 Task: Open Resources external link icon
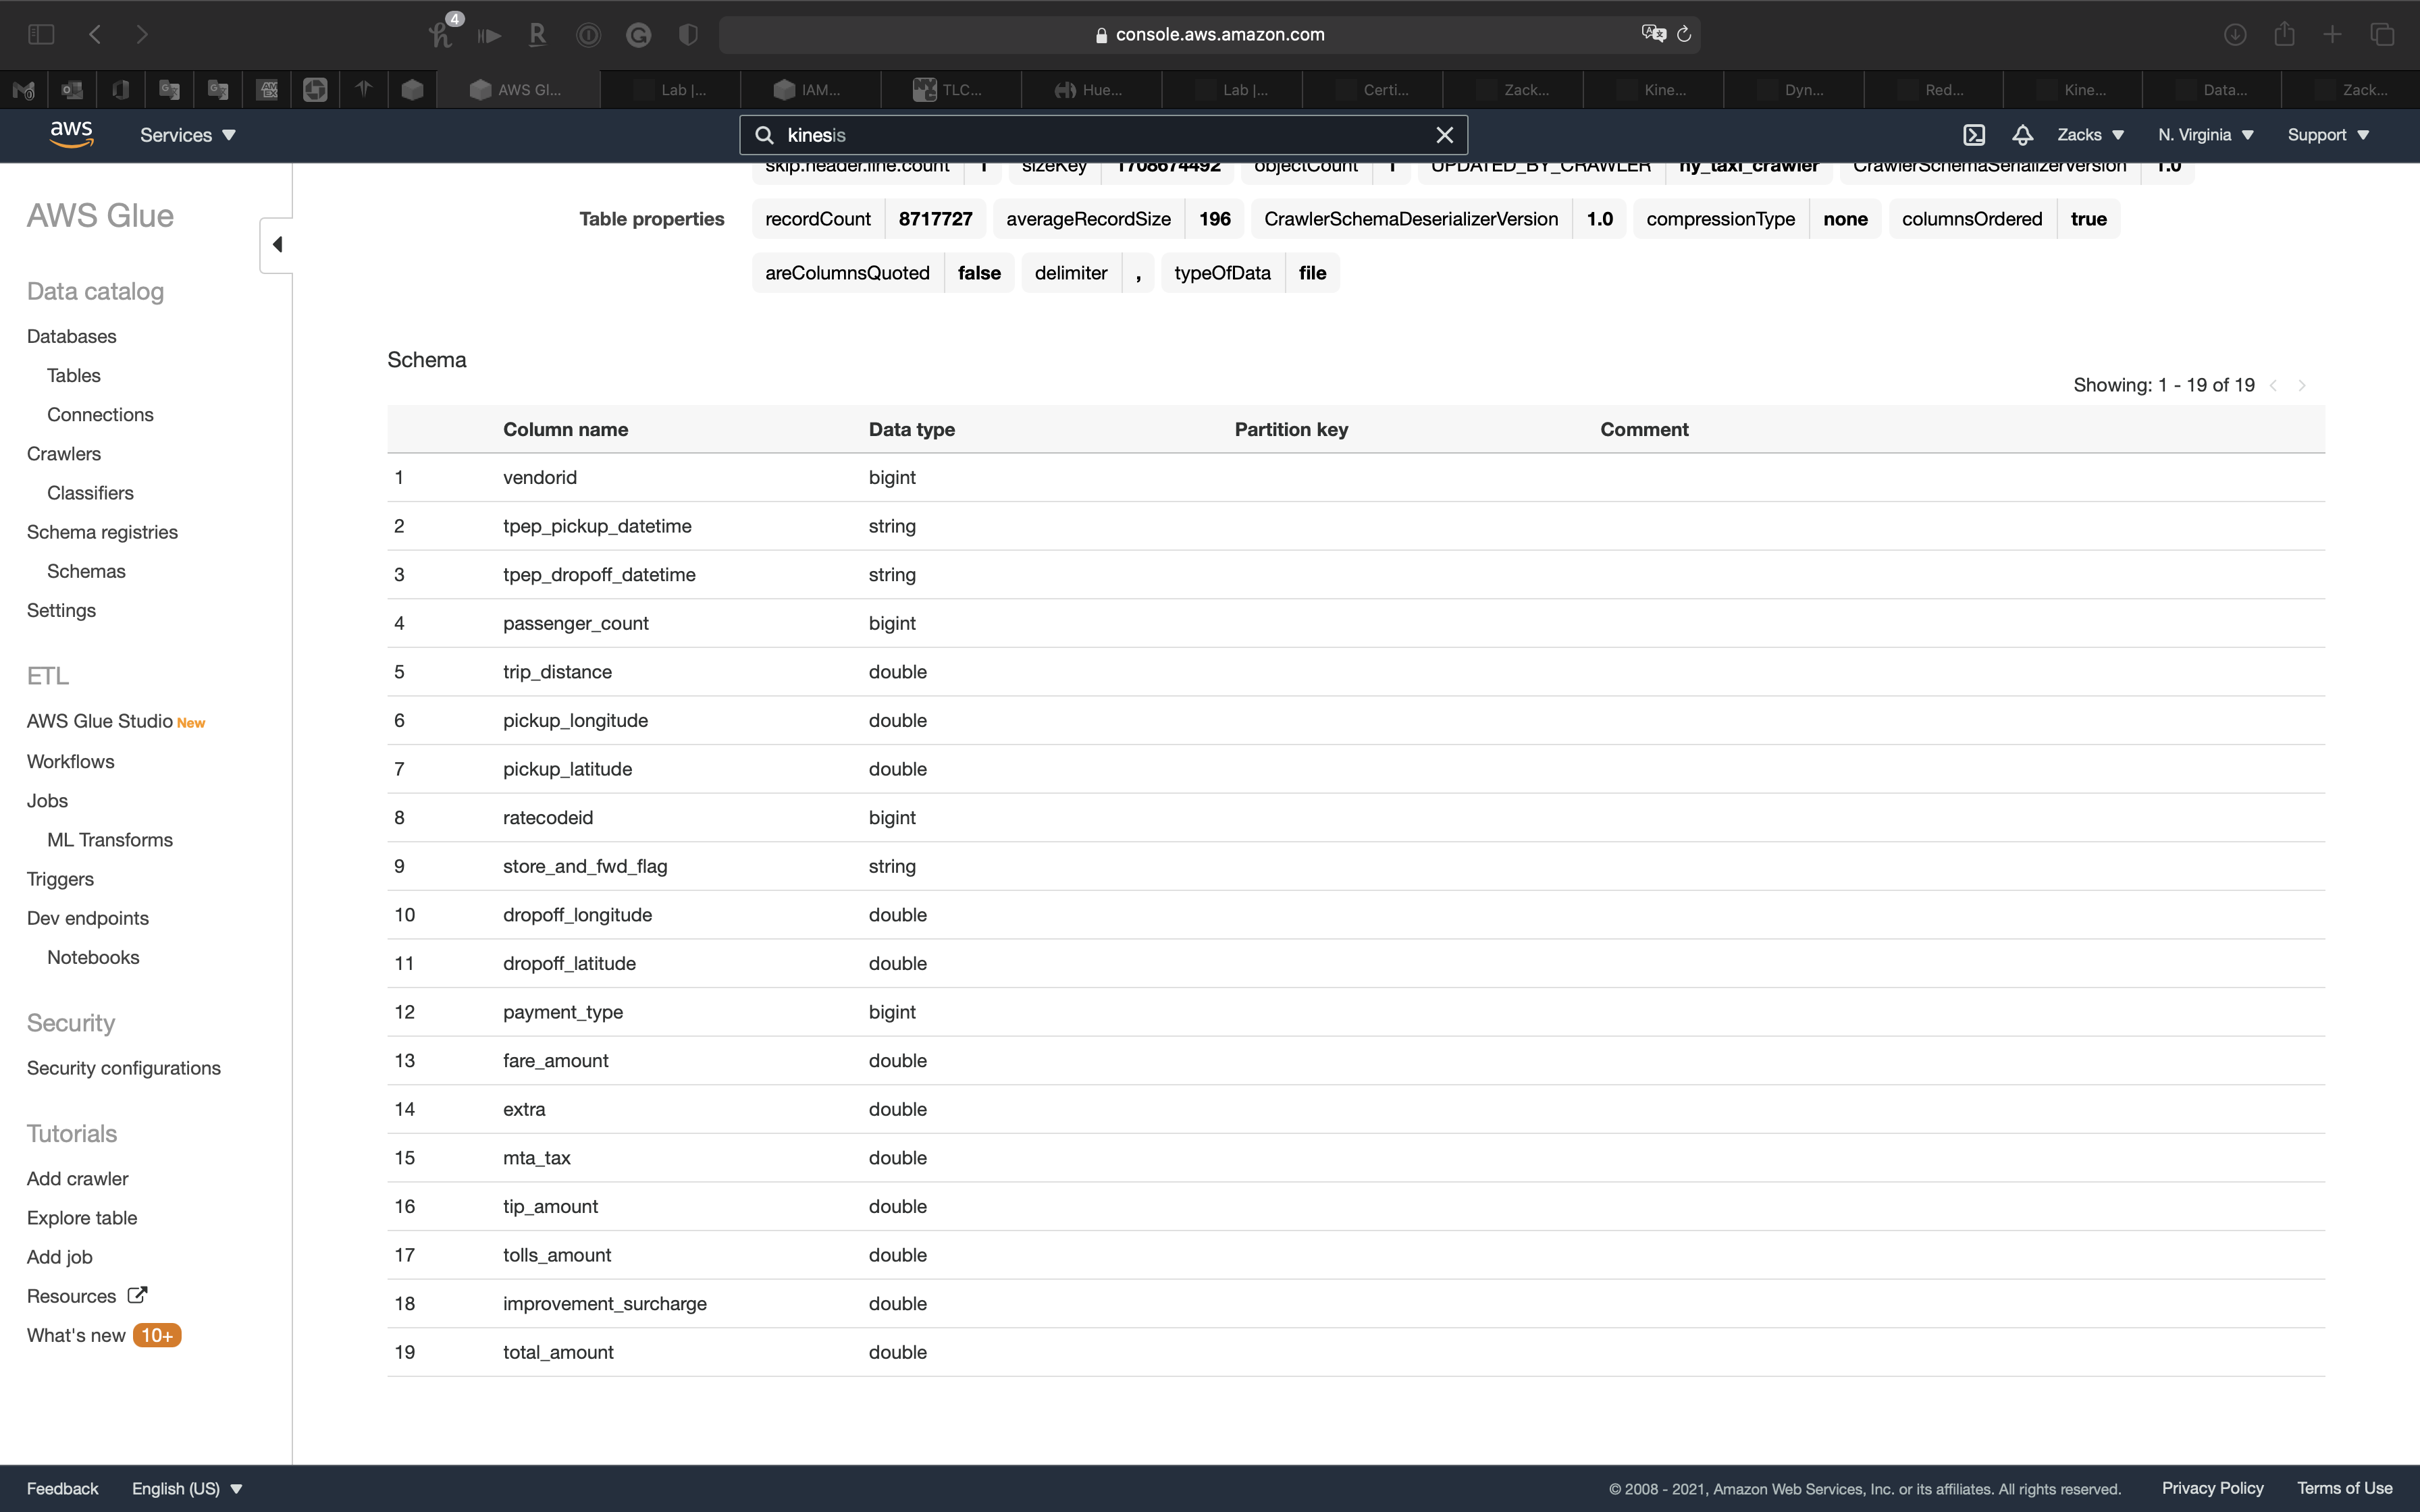coord(138,1295)
